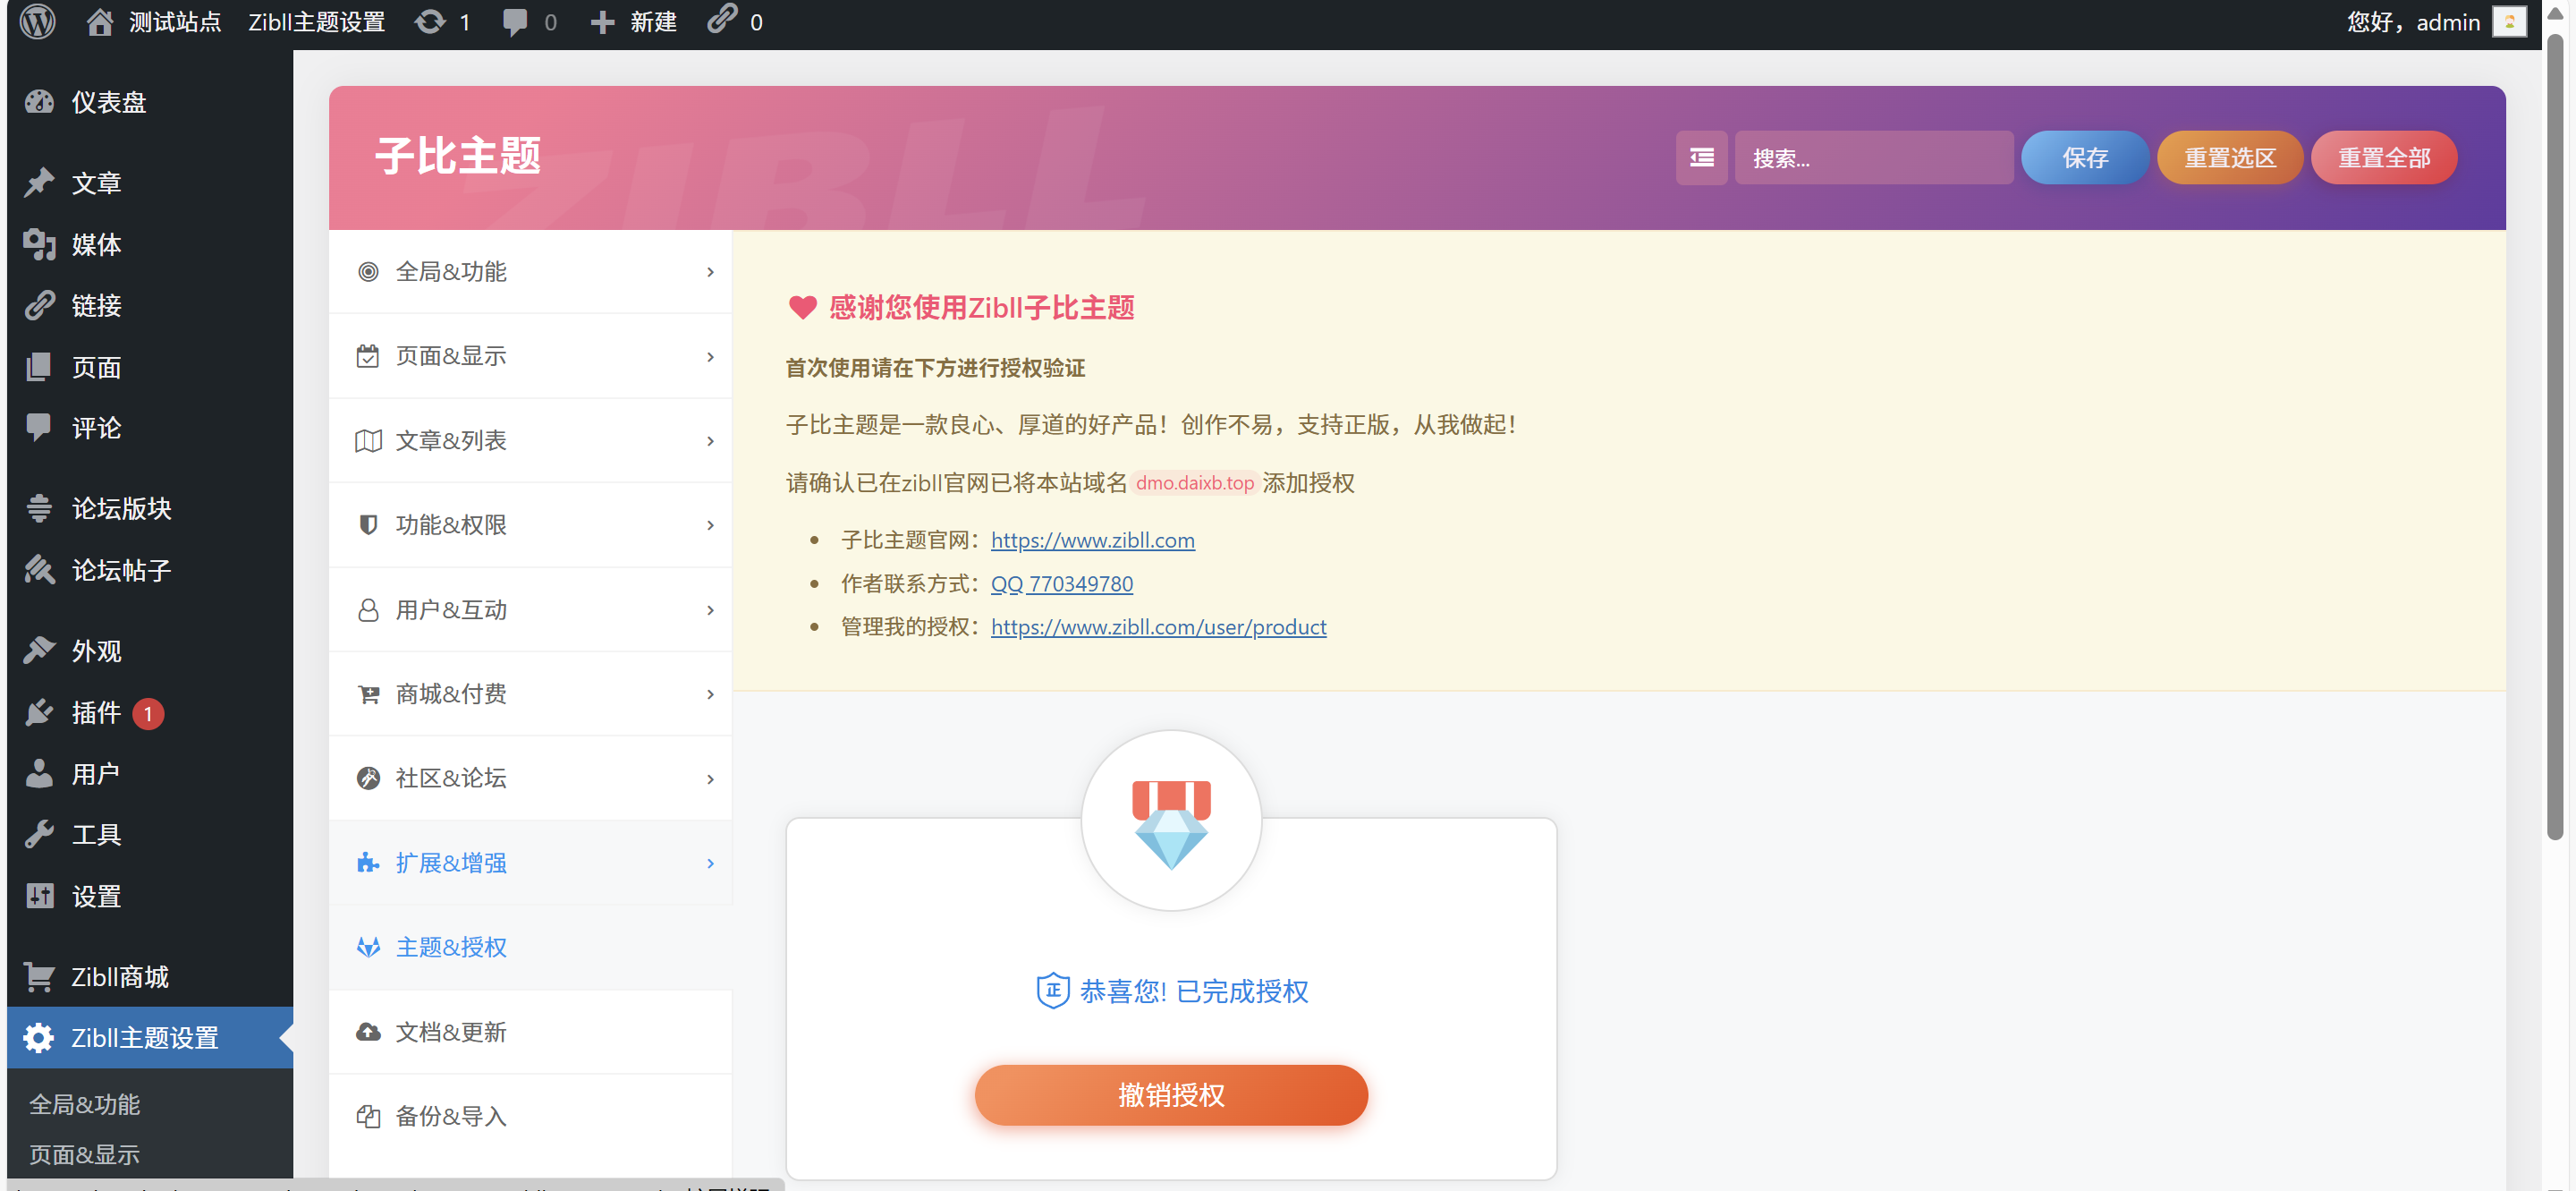Click admin avatar thumbnail at top right
The width and height of the screenshot is (2576, 1191).
click(2508, 22)
